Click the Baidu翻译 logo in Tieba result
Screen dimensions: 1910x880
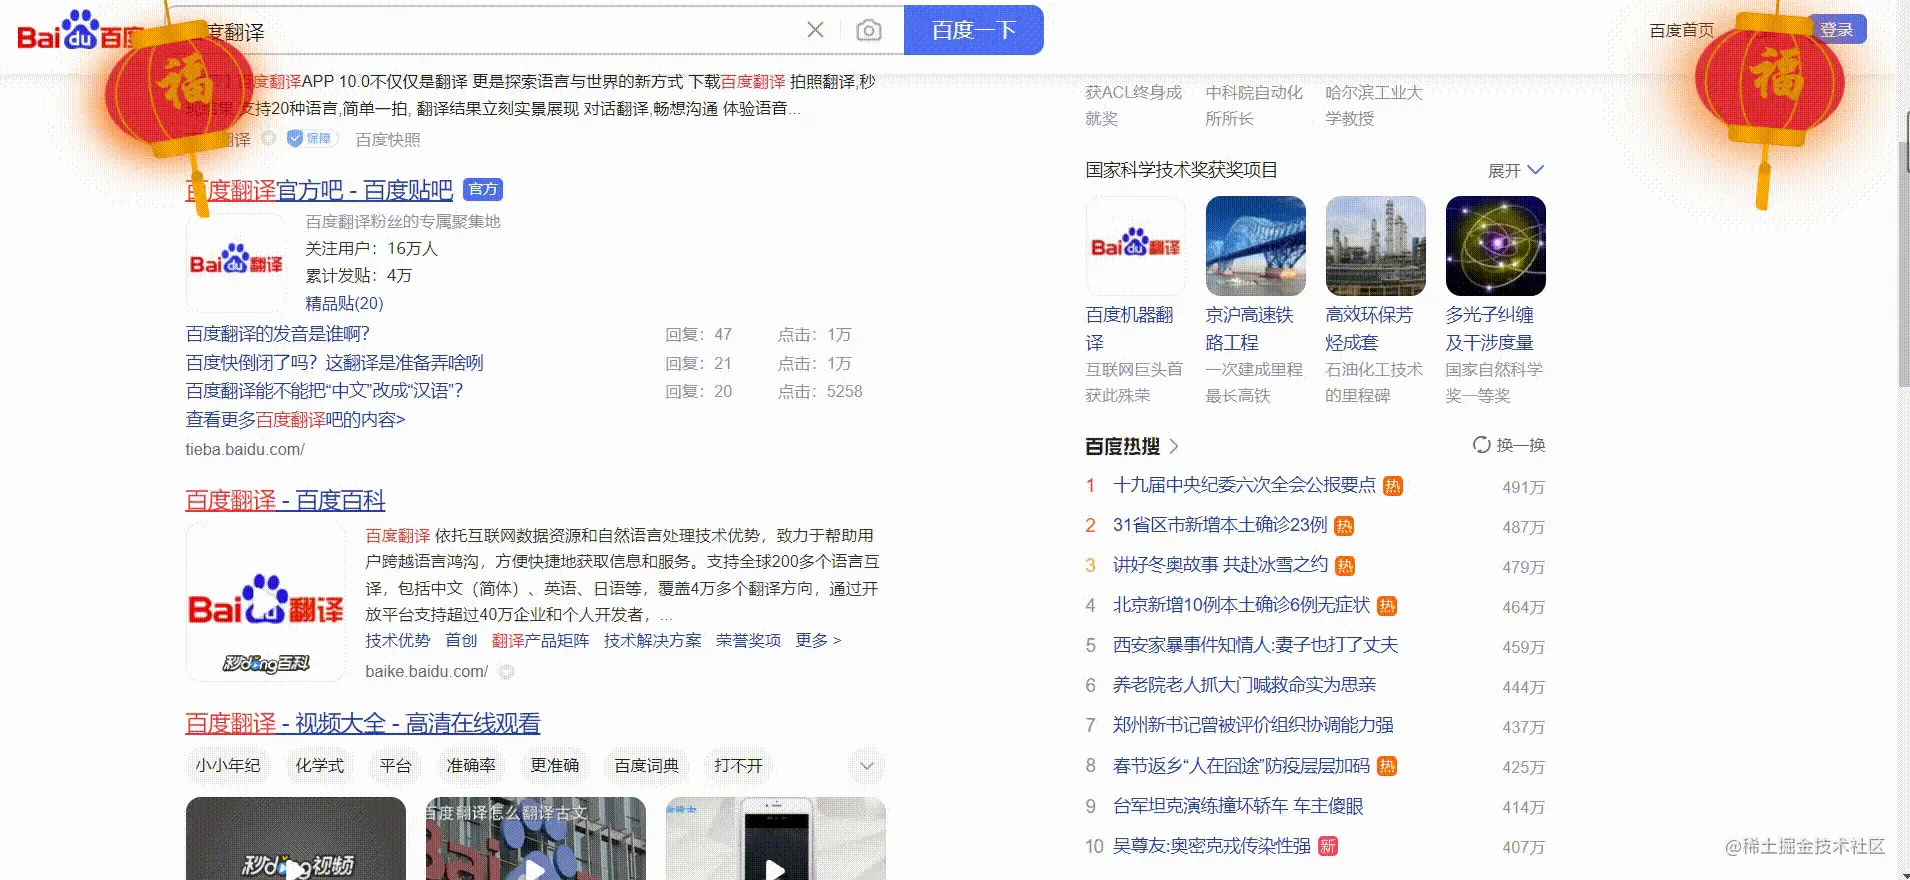[236, 263]
